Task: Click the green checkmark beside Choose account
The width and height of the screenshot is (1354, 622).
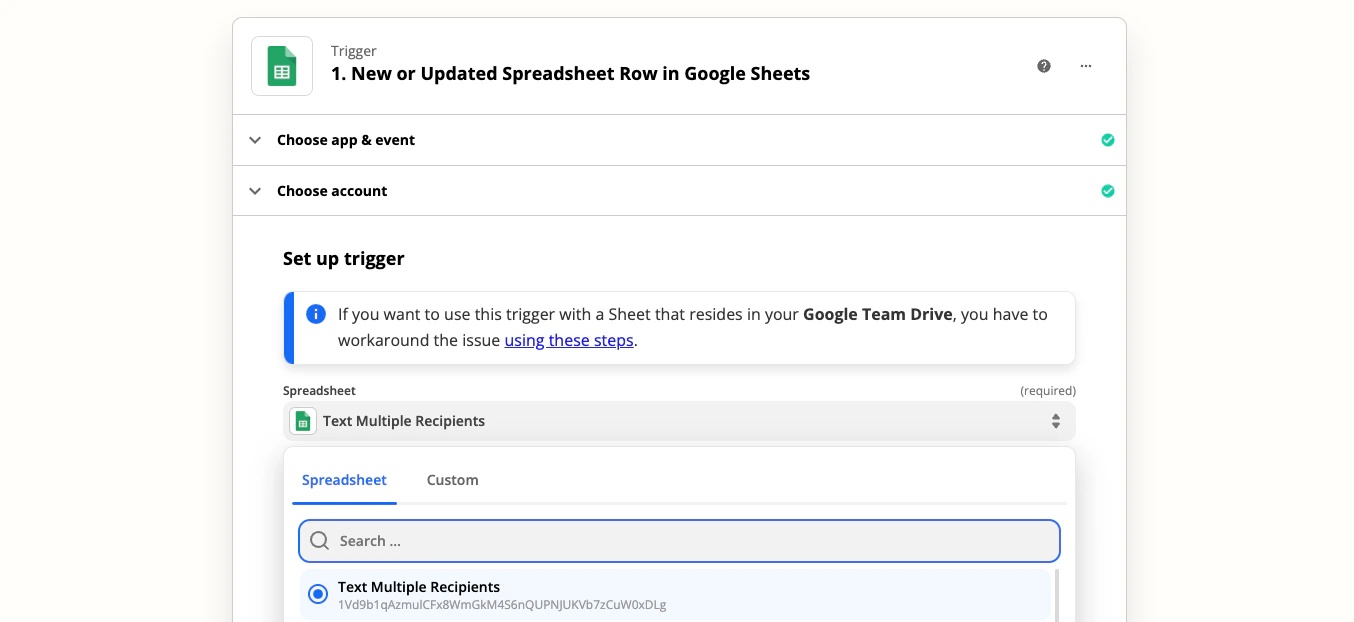Action: pyautogui.click(x=1108, y=190)
